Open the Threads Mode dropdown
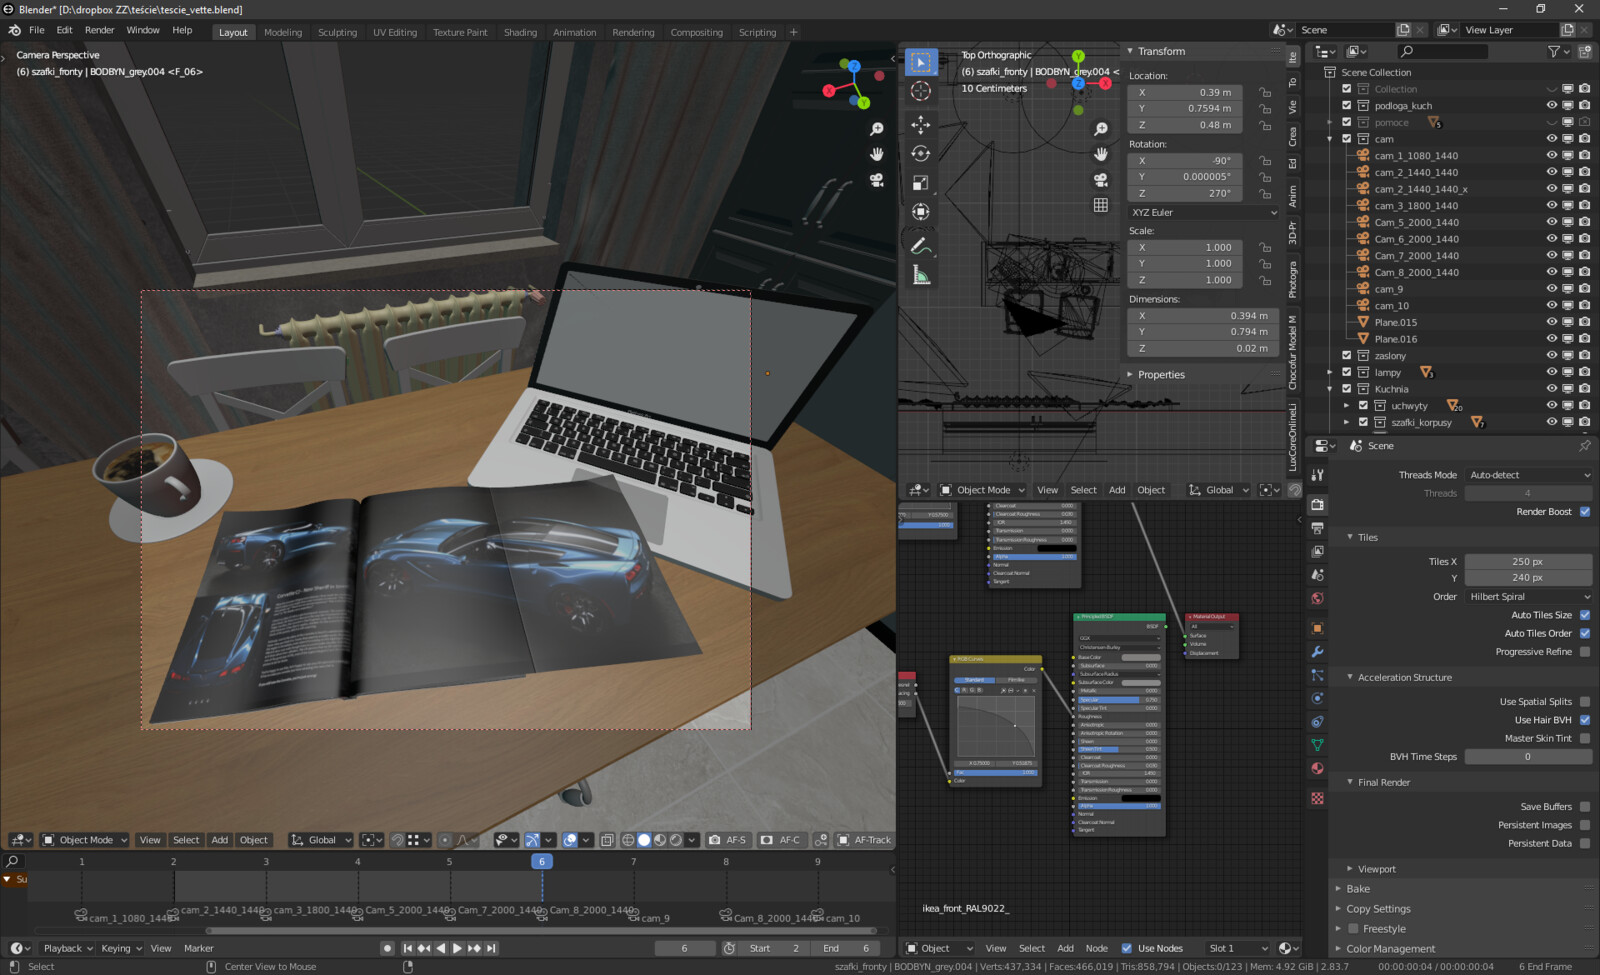 pos(1529,475)
